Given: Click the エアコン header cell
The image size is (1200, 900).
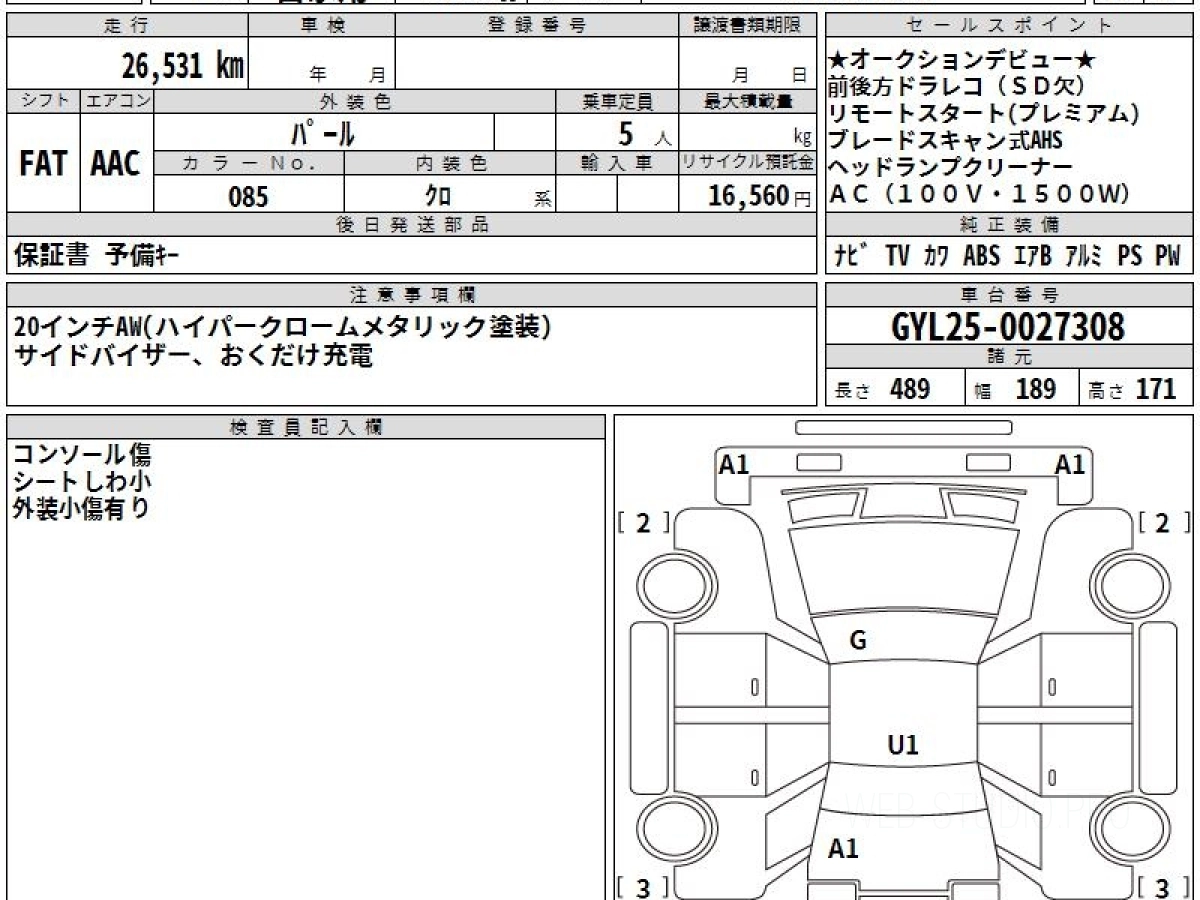Looking at the screenshot, I should click(118, 101).
